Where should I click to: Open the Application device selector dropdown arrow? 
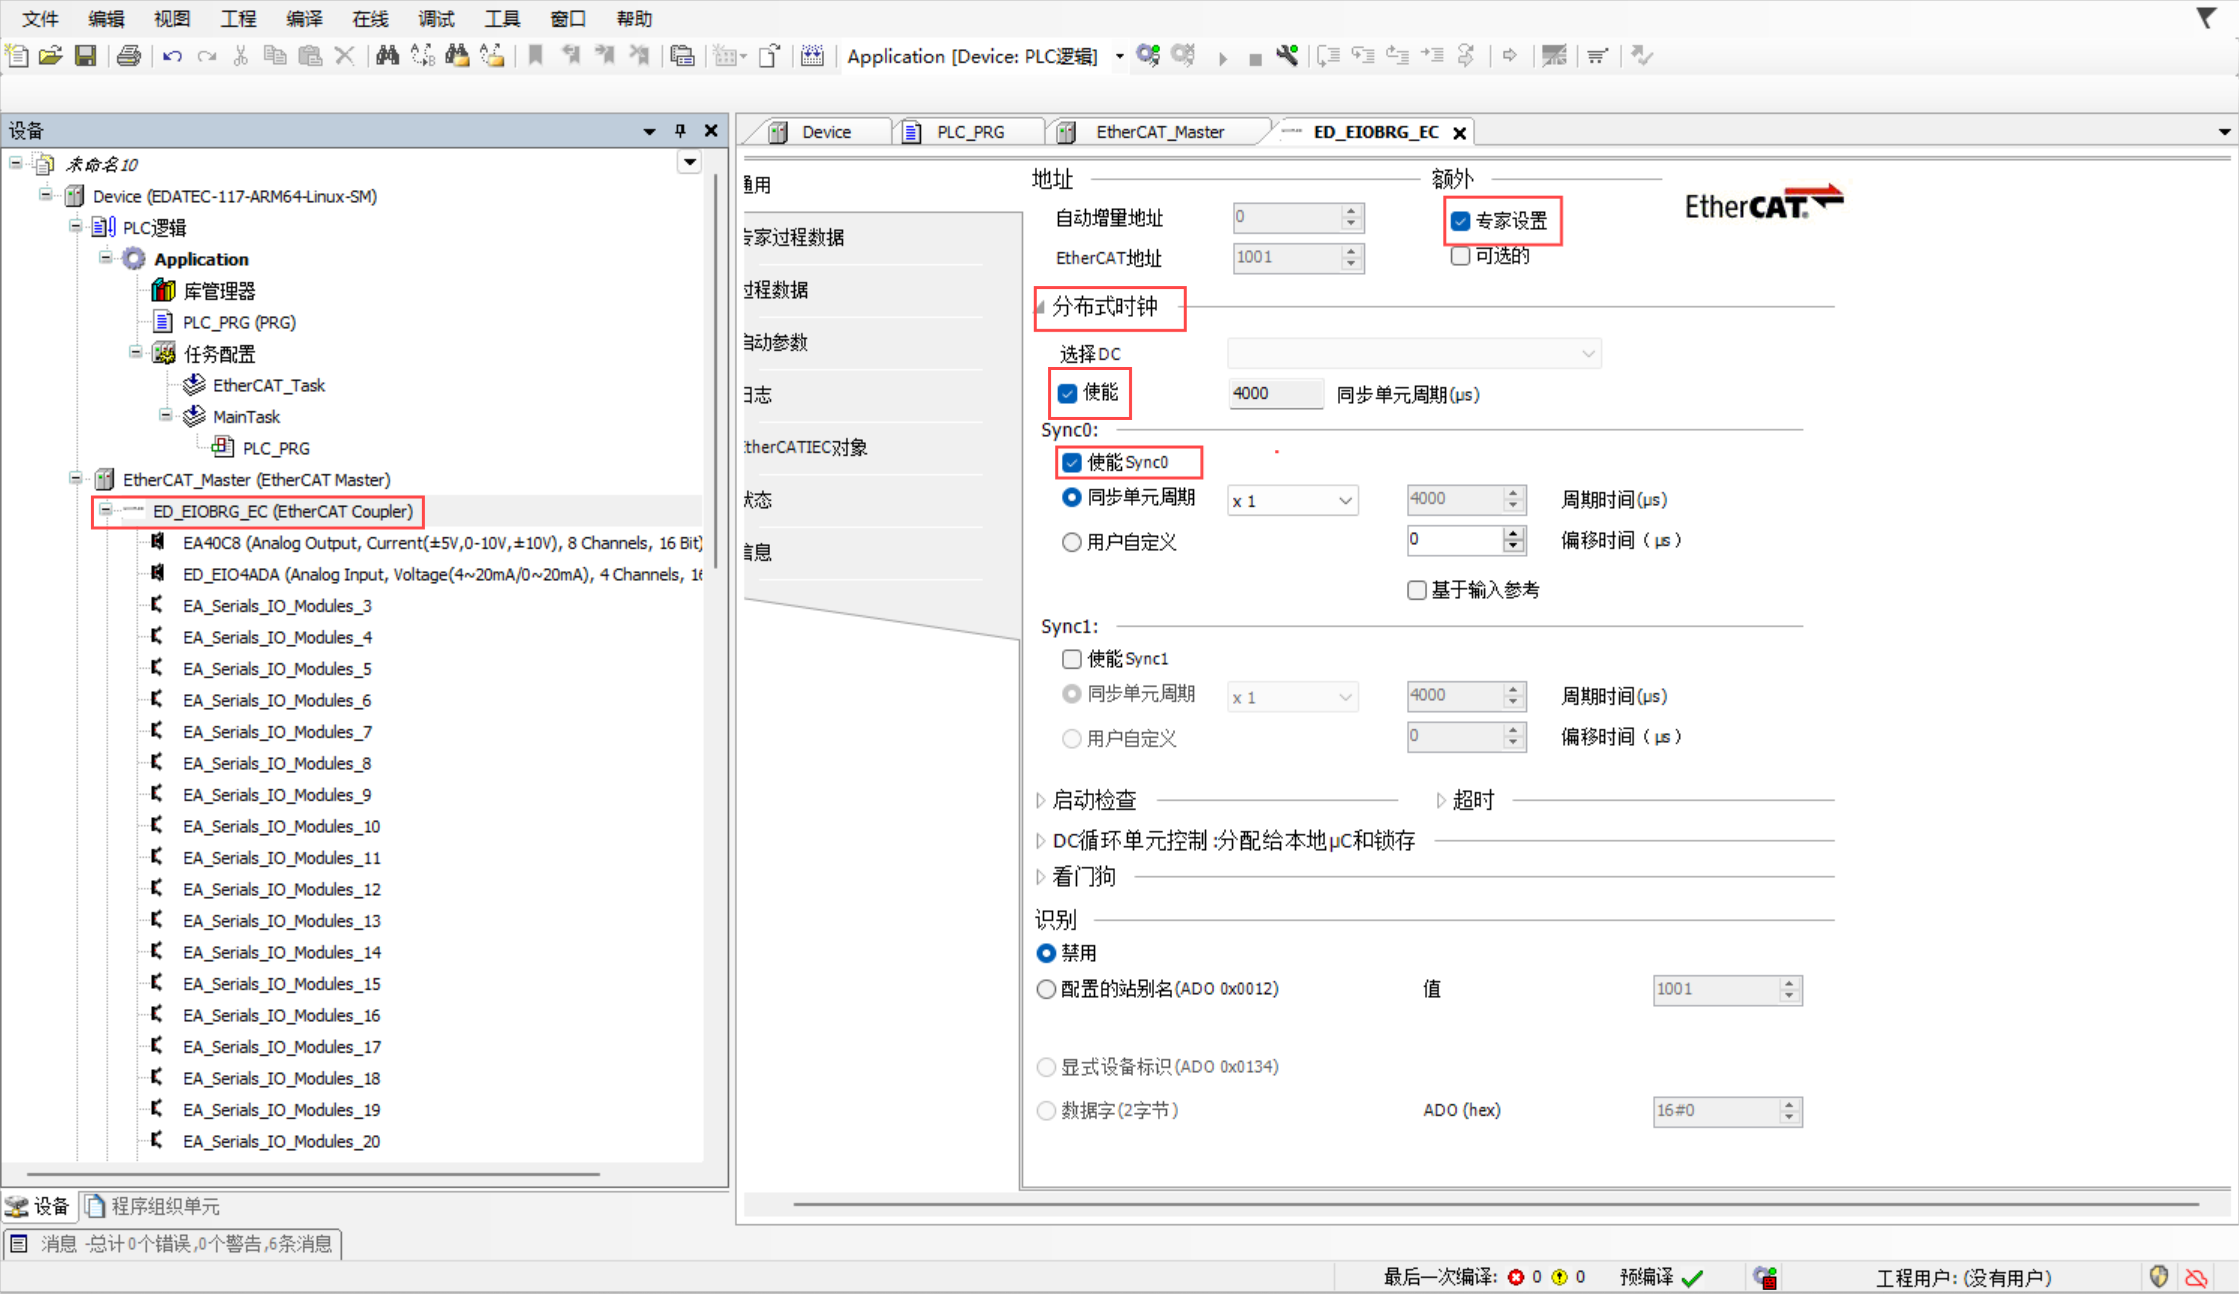1119,56
